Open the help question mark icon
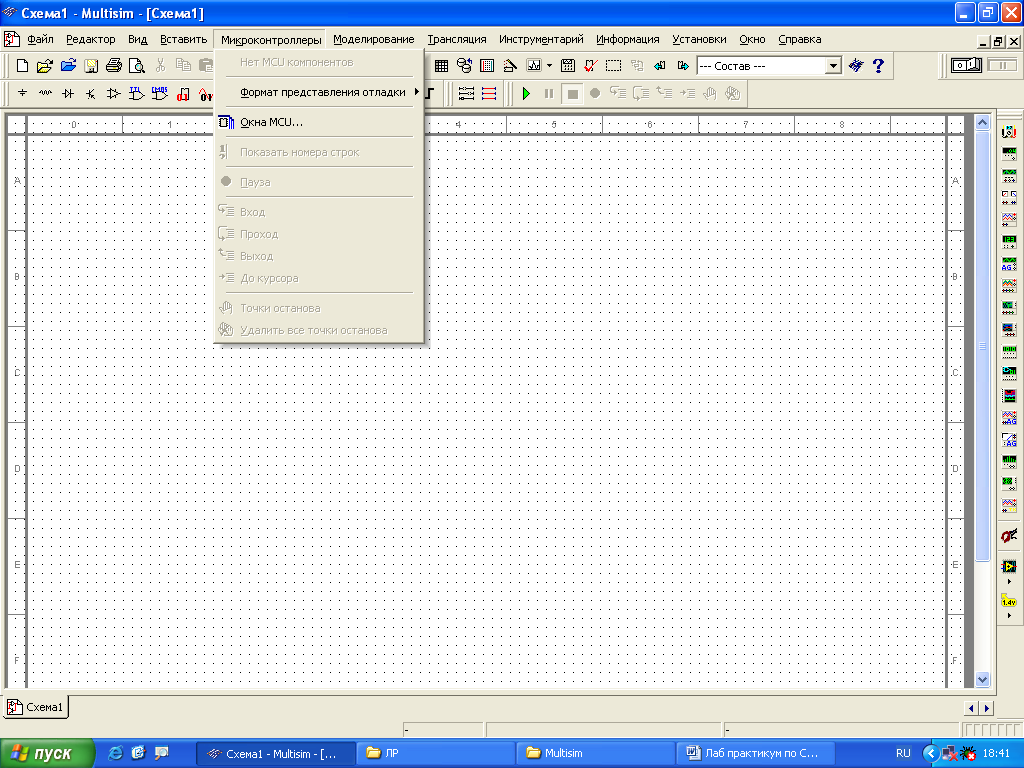The height and width of the screenshot is (768, 1024). (x=878, y=65)
